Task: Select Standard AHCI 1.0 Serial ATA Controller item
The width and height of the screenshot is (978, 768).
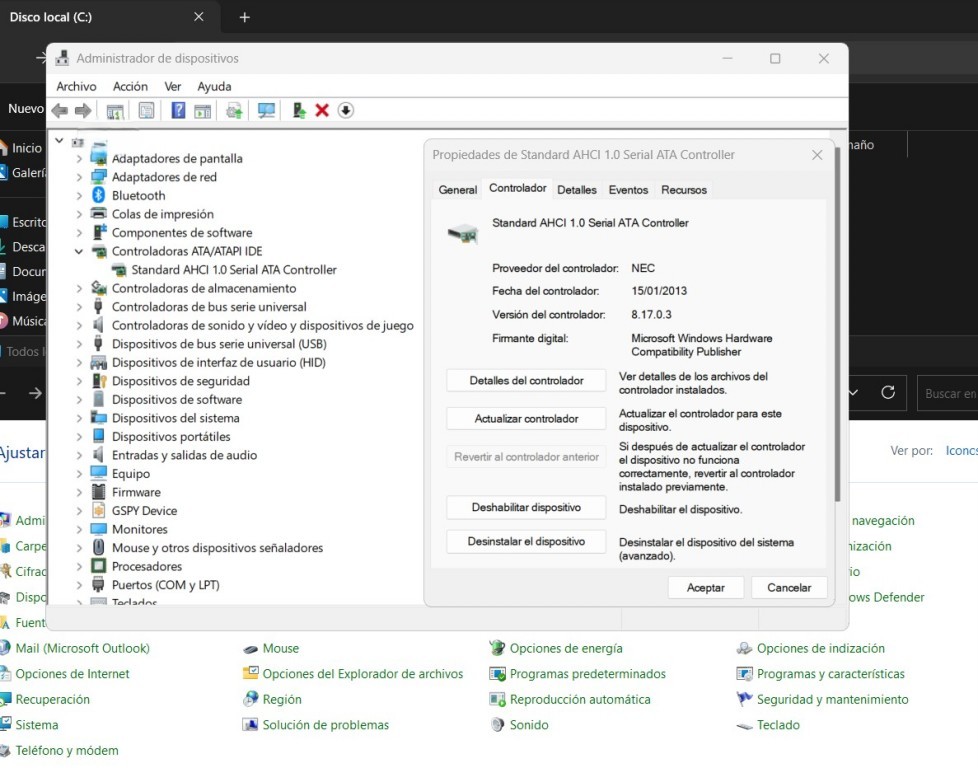Action: 233,270
